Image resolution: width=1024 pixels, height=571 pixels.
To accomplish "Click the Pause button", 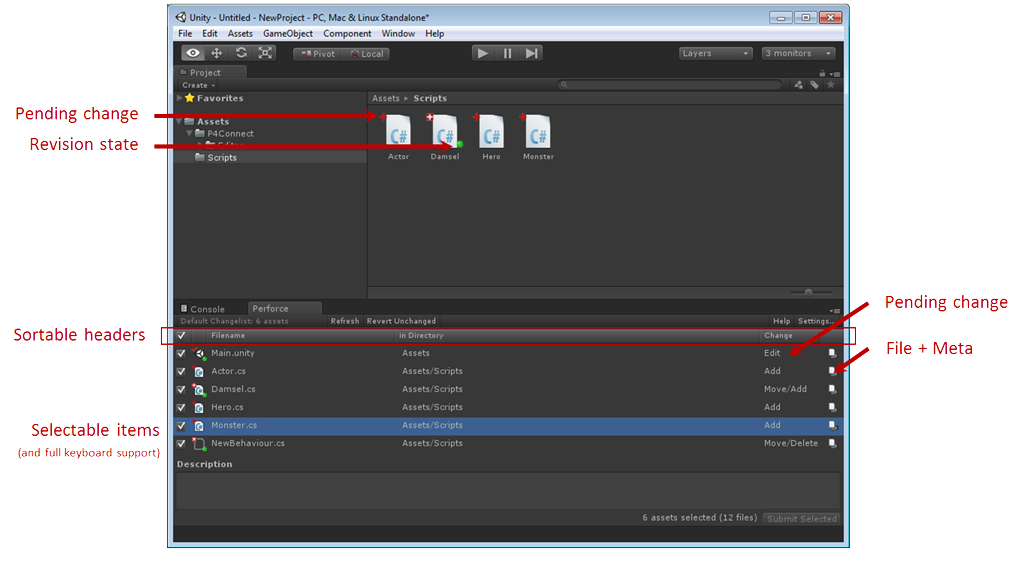I will click(x=507, y=53).
